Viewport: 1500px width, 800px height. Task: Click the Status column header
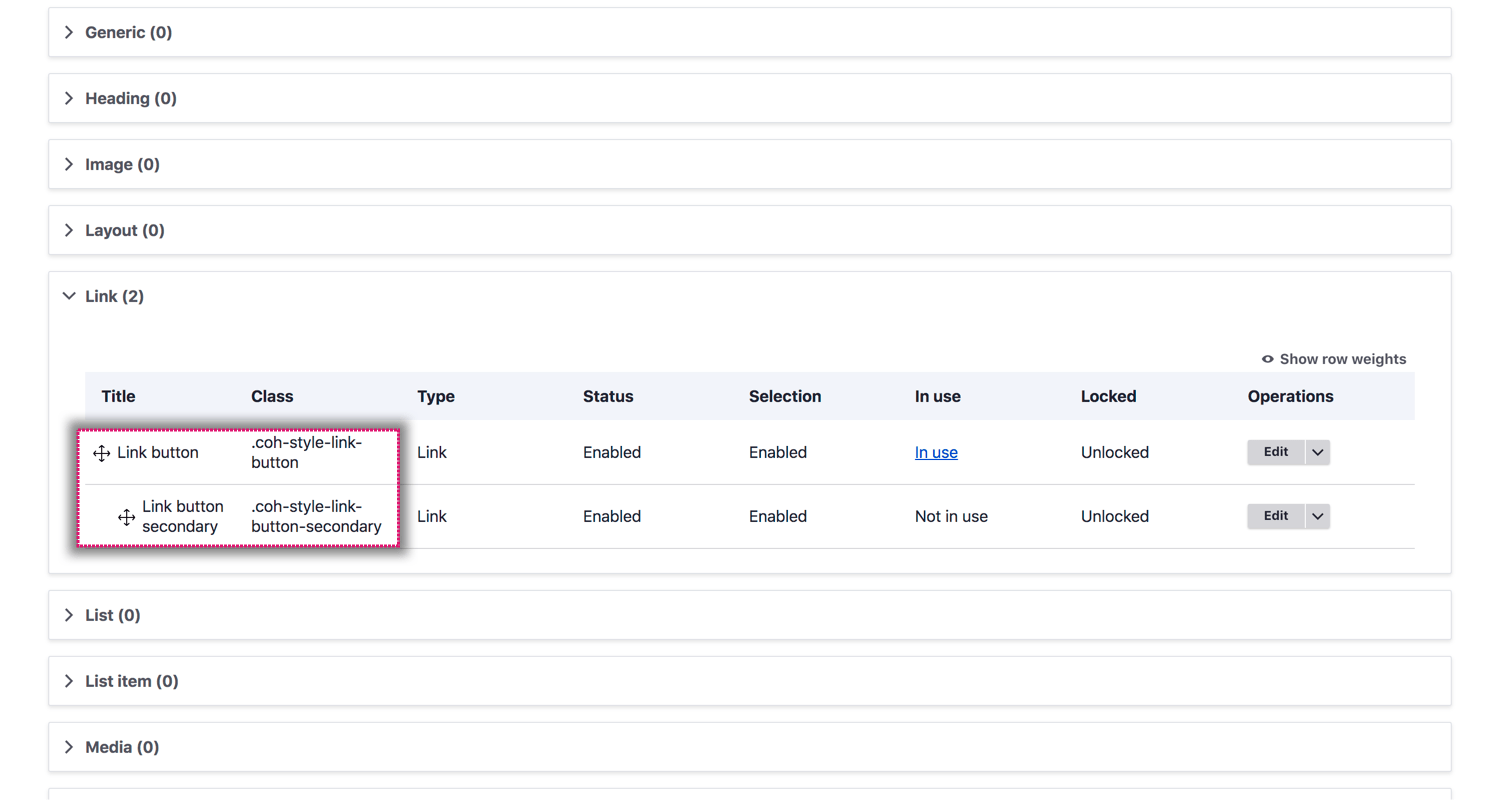click(x=608, y=396)
